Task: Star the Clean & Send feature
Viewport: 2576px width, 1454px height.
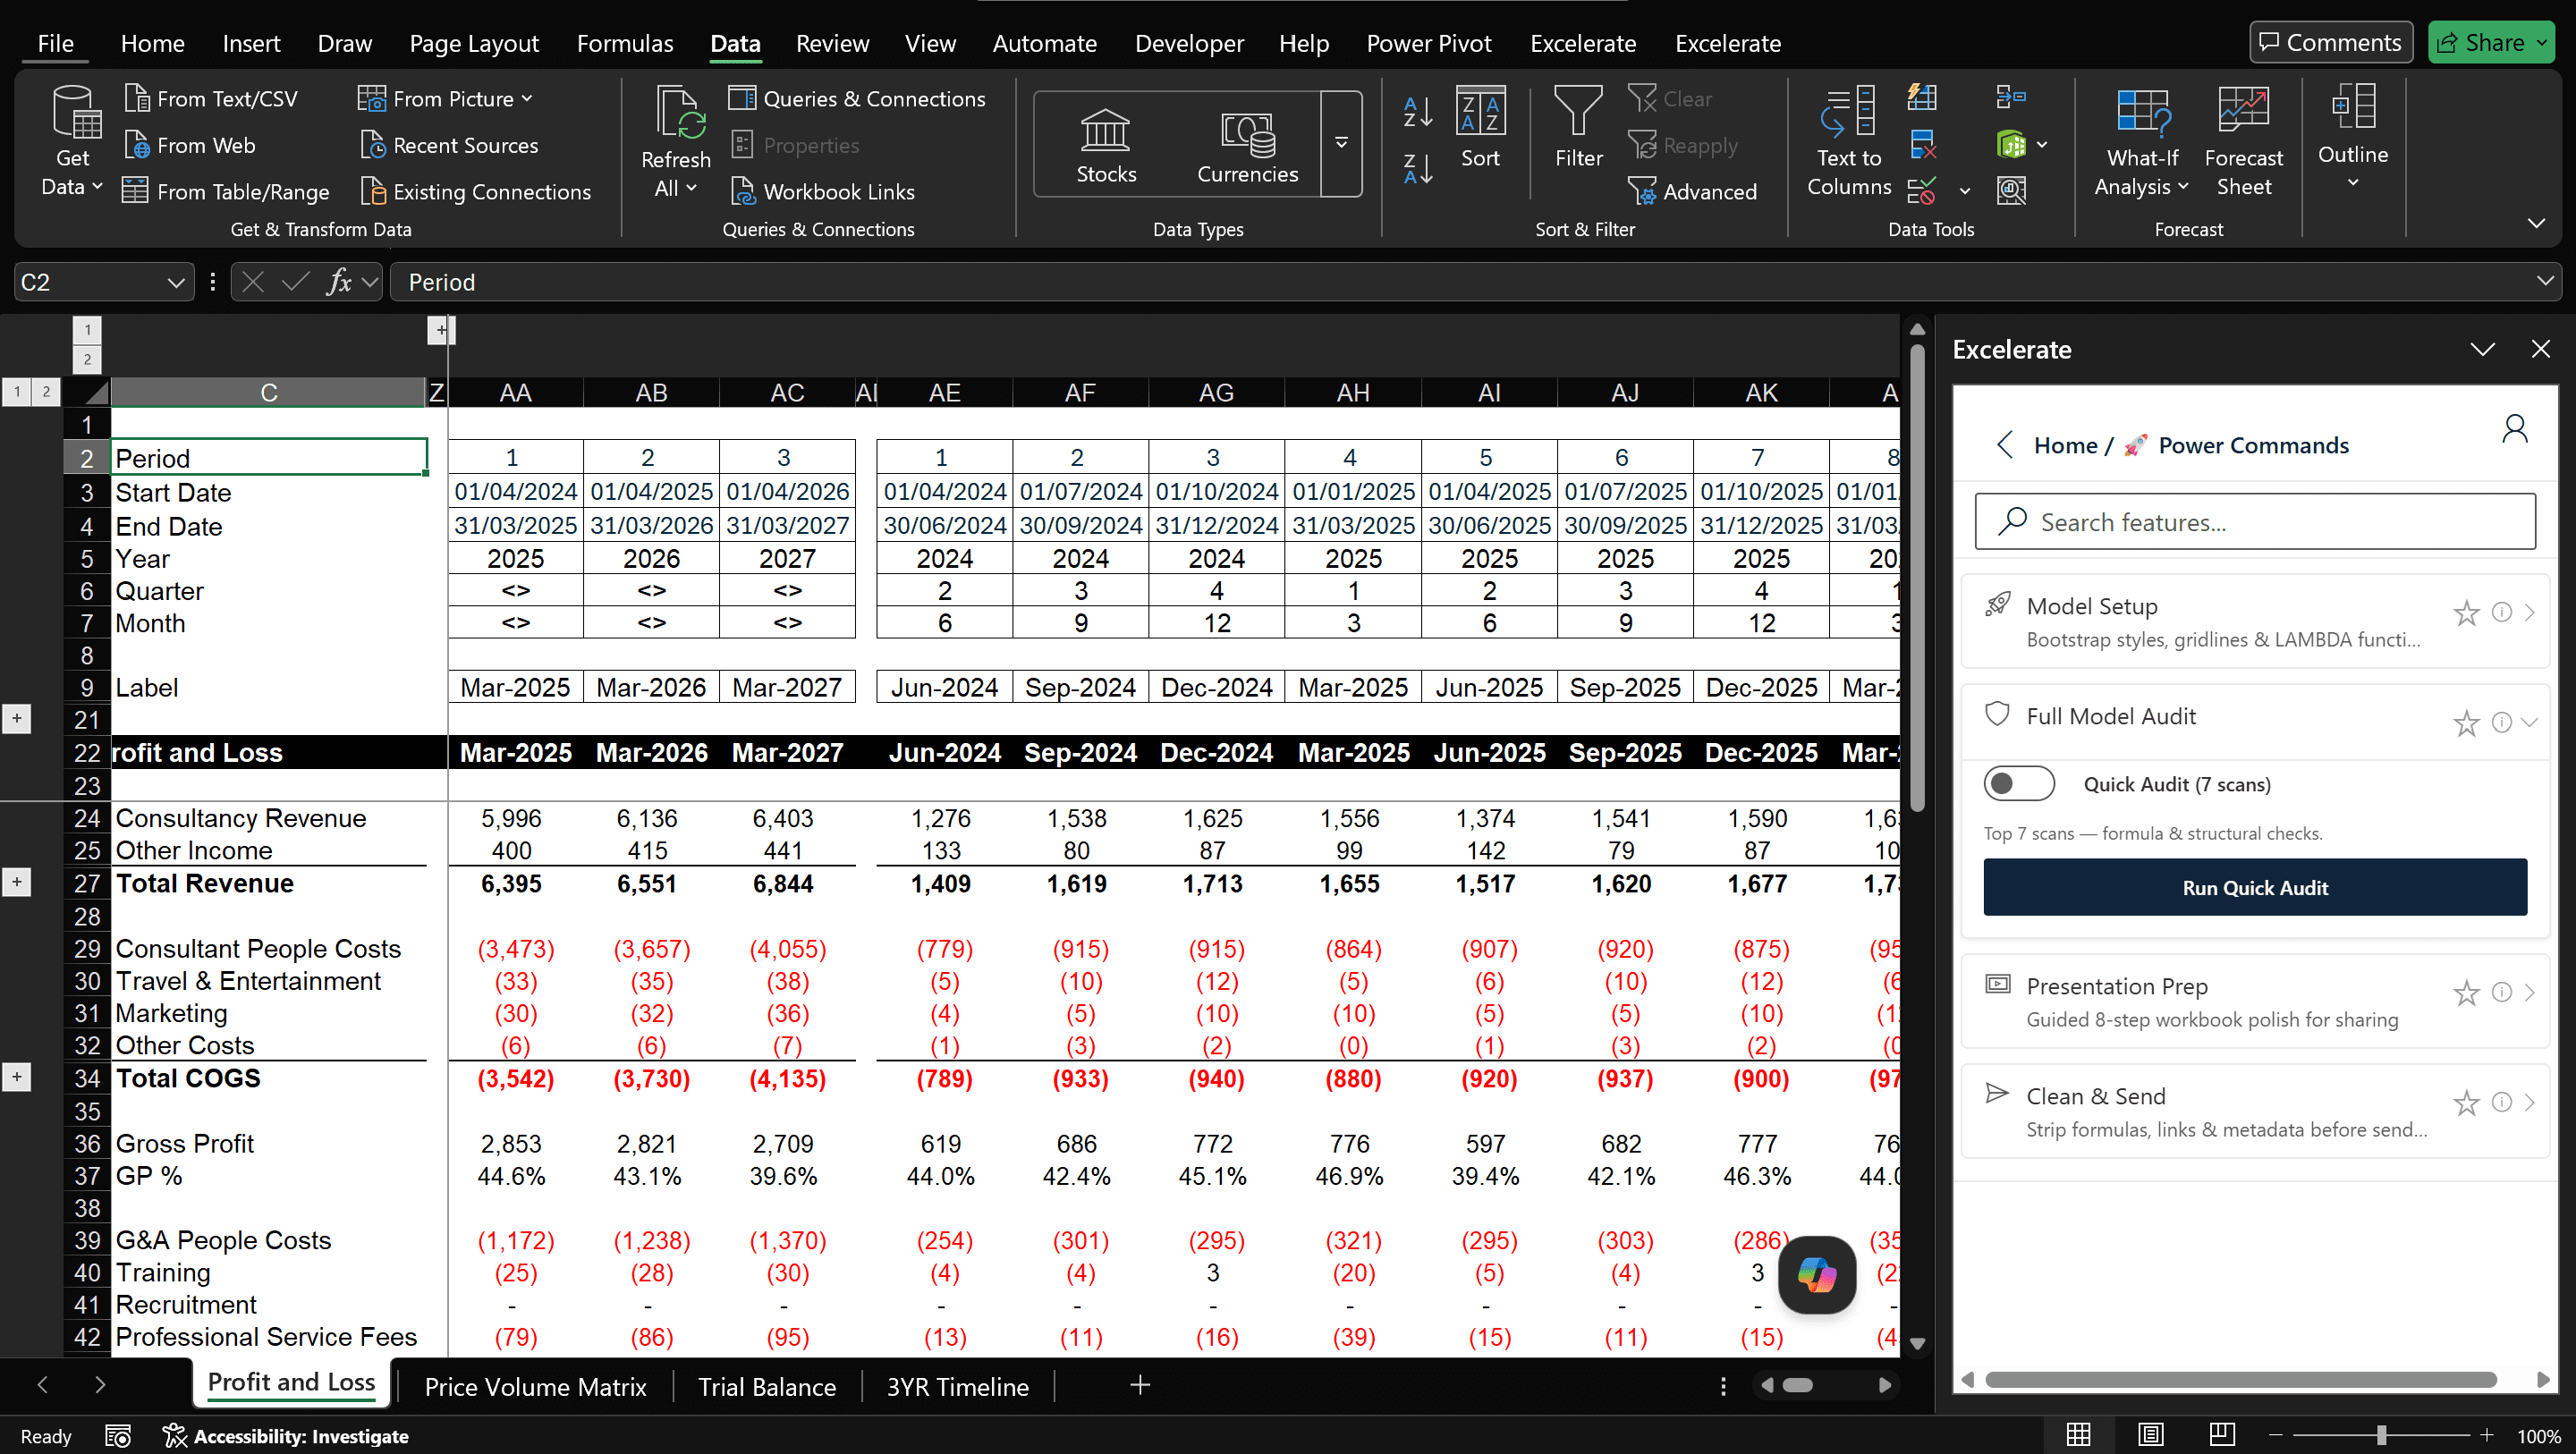Action: 2466,1102
